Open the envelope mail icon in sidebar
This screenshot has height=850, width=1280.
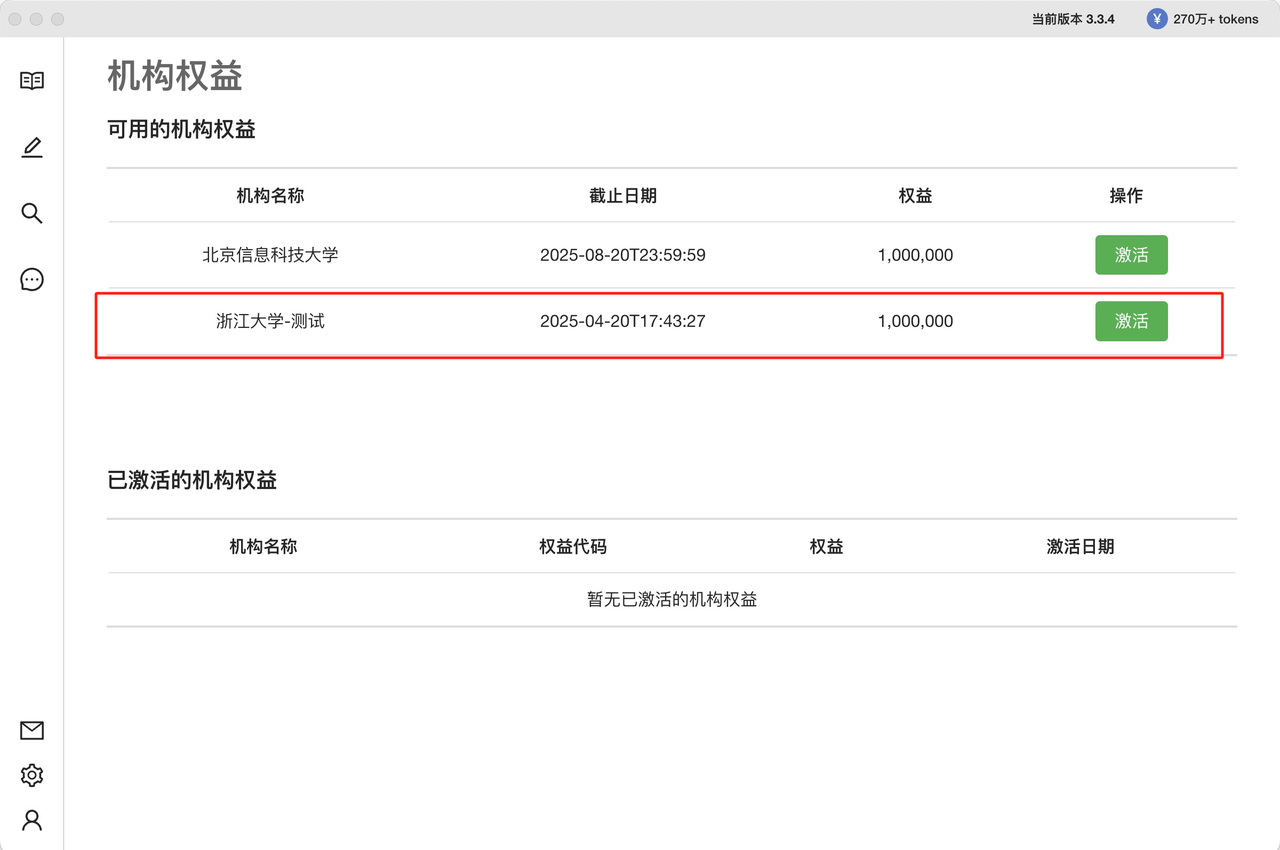pos(32,731)
